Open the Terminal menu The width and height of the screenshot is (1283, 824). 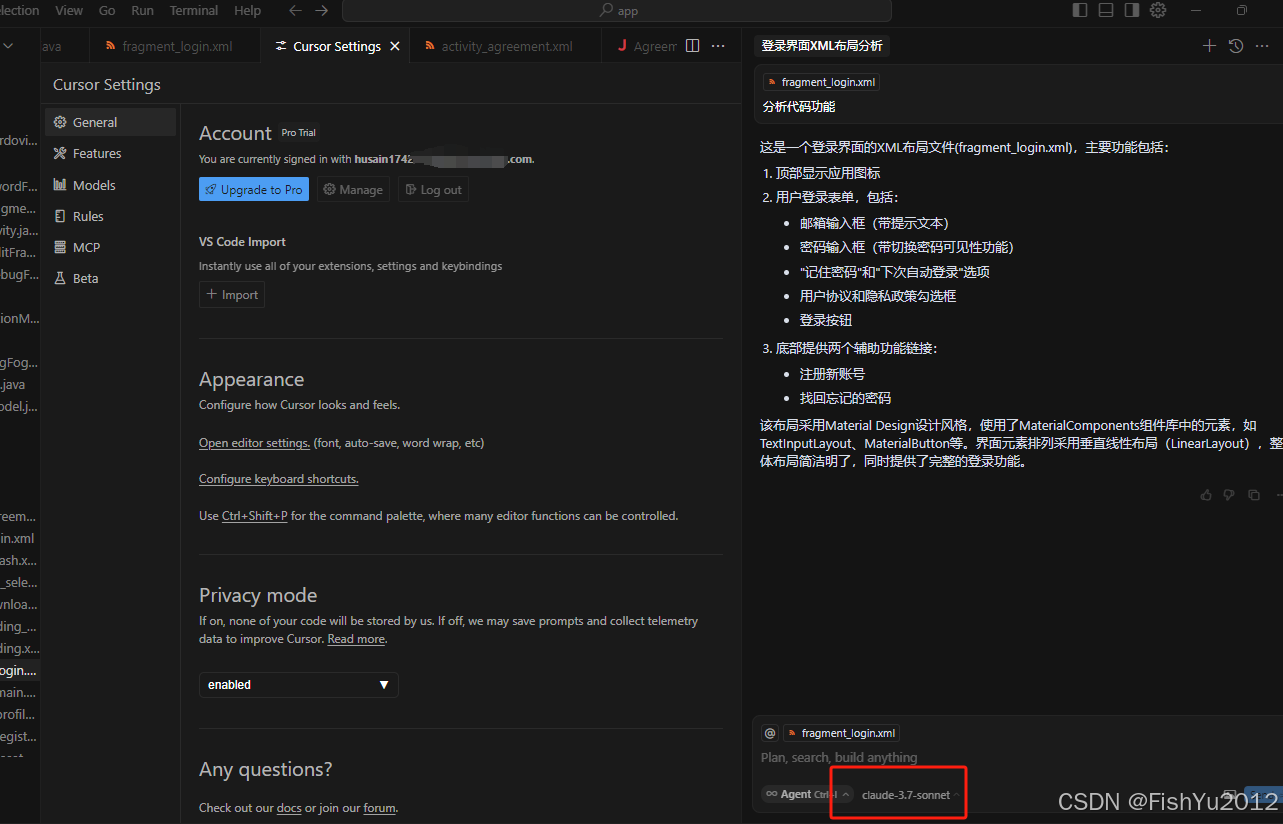click(194, 10)
